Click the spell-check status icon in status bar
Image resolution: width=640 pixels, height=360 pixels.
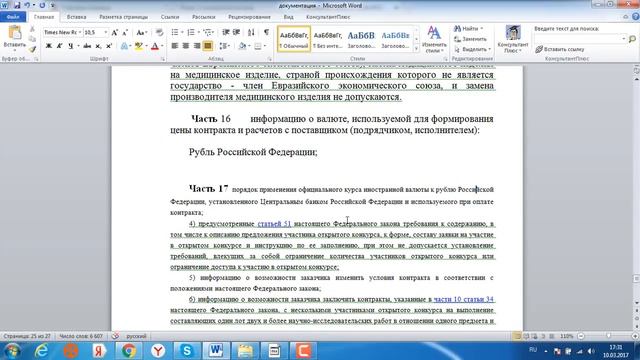coord(116,336)
